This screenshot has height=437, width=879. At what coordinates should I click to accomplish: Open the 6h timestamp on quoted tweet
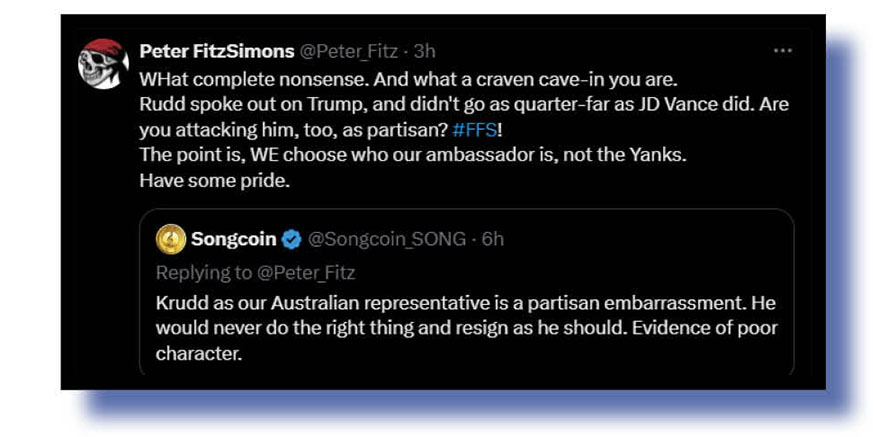coord(491,239)
